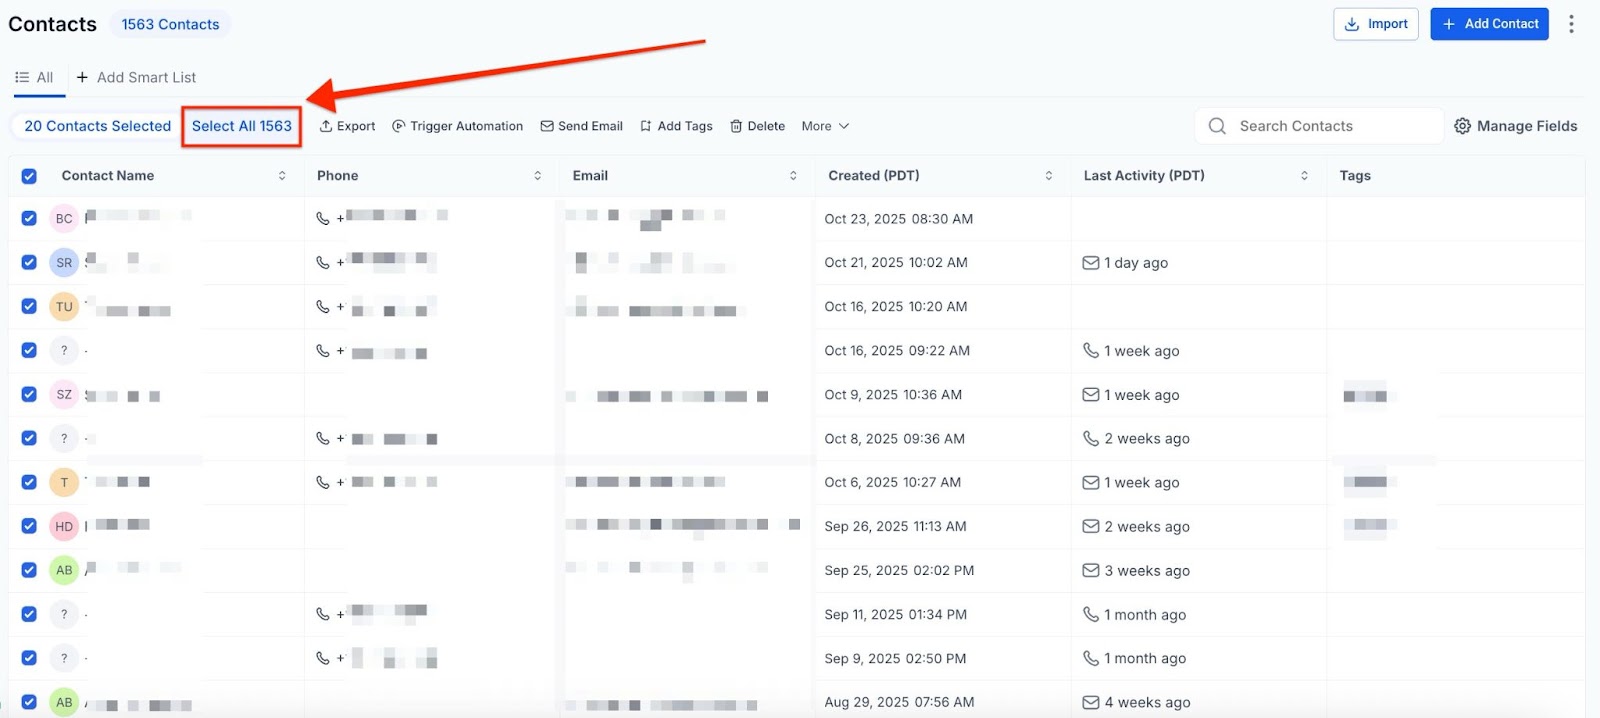
Task: Click the Add Tags bookmark icon
Action: coord(646,126)
